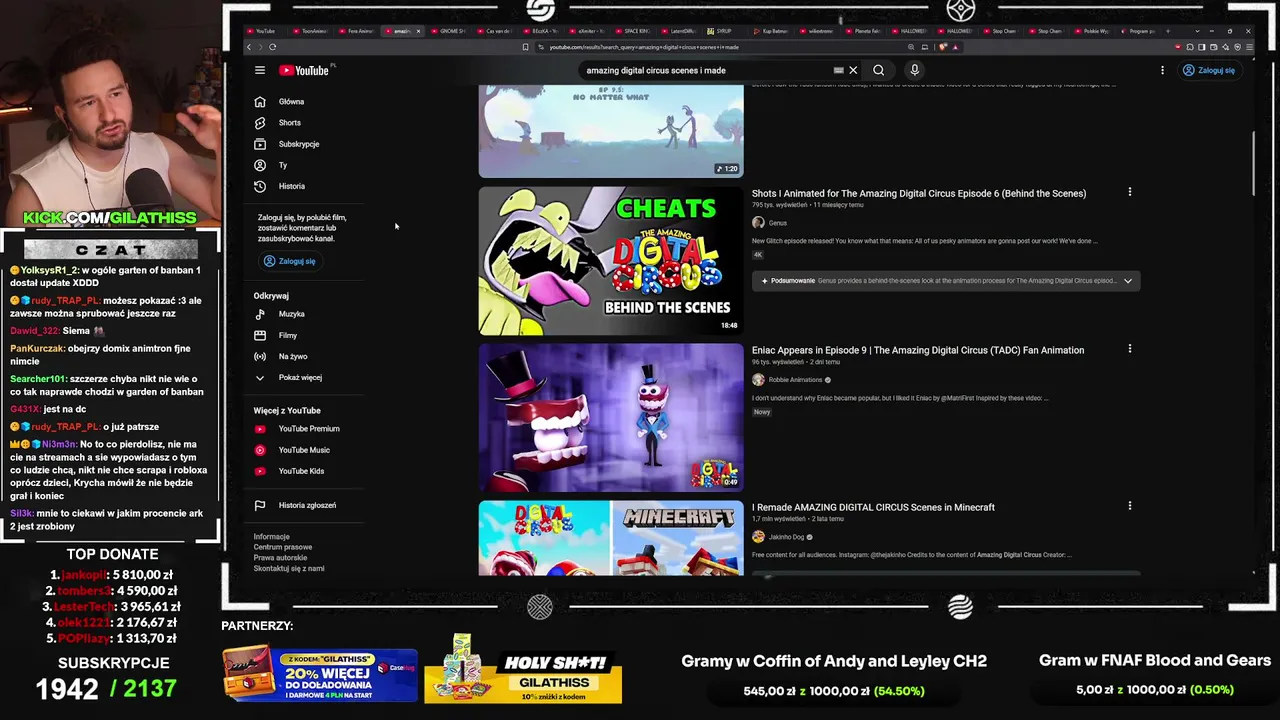
Task: Open Historia in the sidebar
Action: click(x=292, y=186)
